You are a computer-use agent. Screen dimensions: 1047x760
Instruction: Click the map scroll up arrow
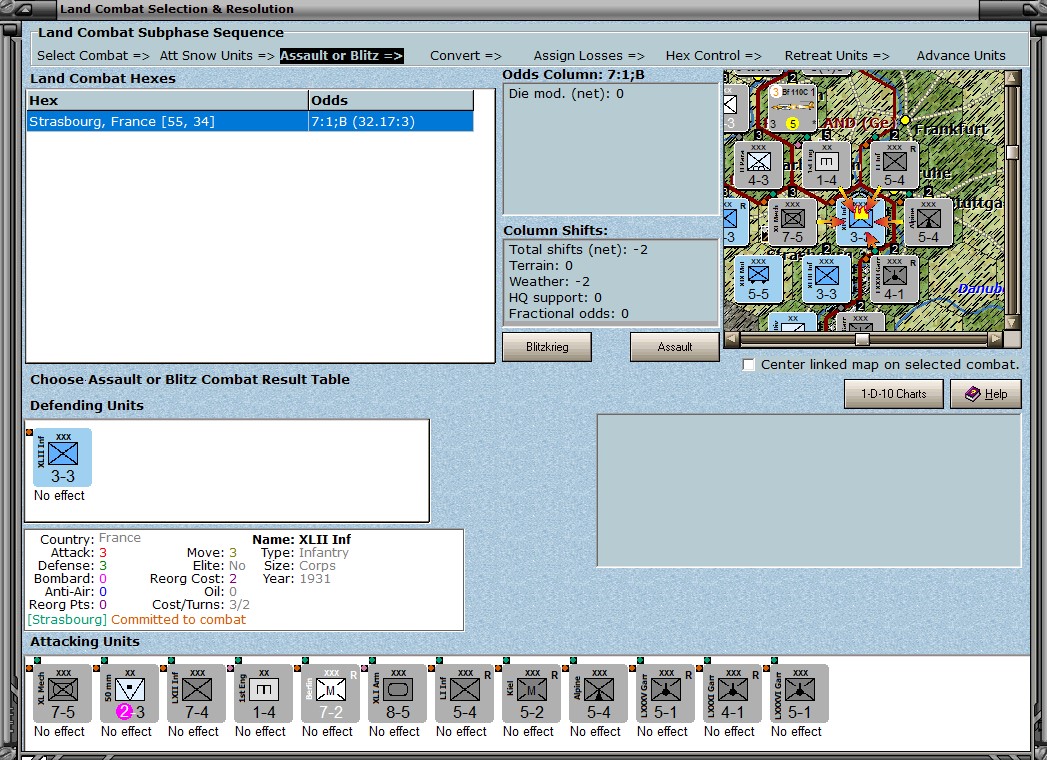point(1012,77)
